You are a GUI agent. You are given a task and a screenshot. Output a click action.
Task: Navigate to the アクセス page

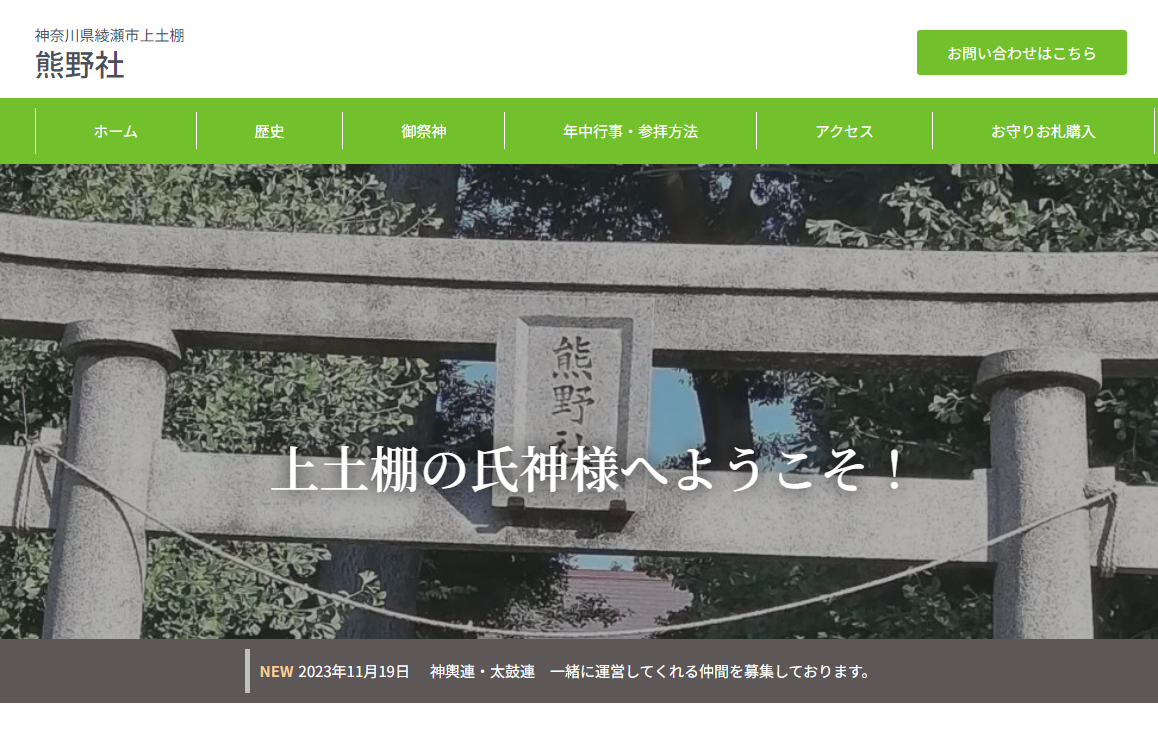click(x=844, y=131)
